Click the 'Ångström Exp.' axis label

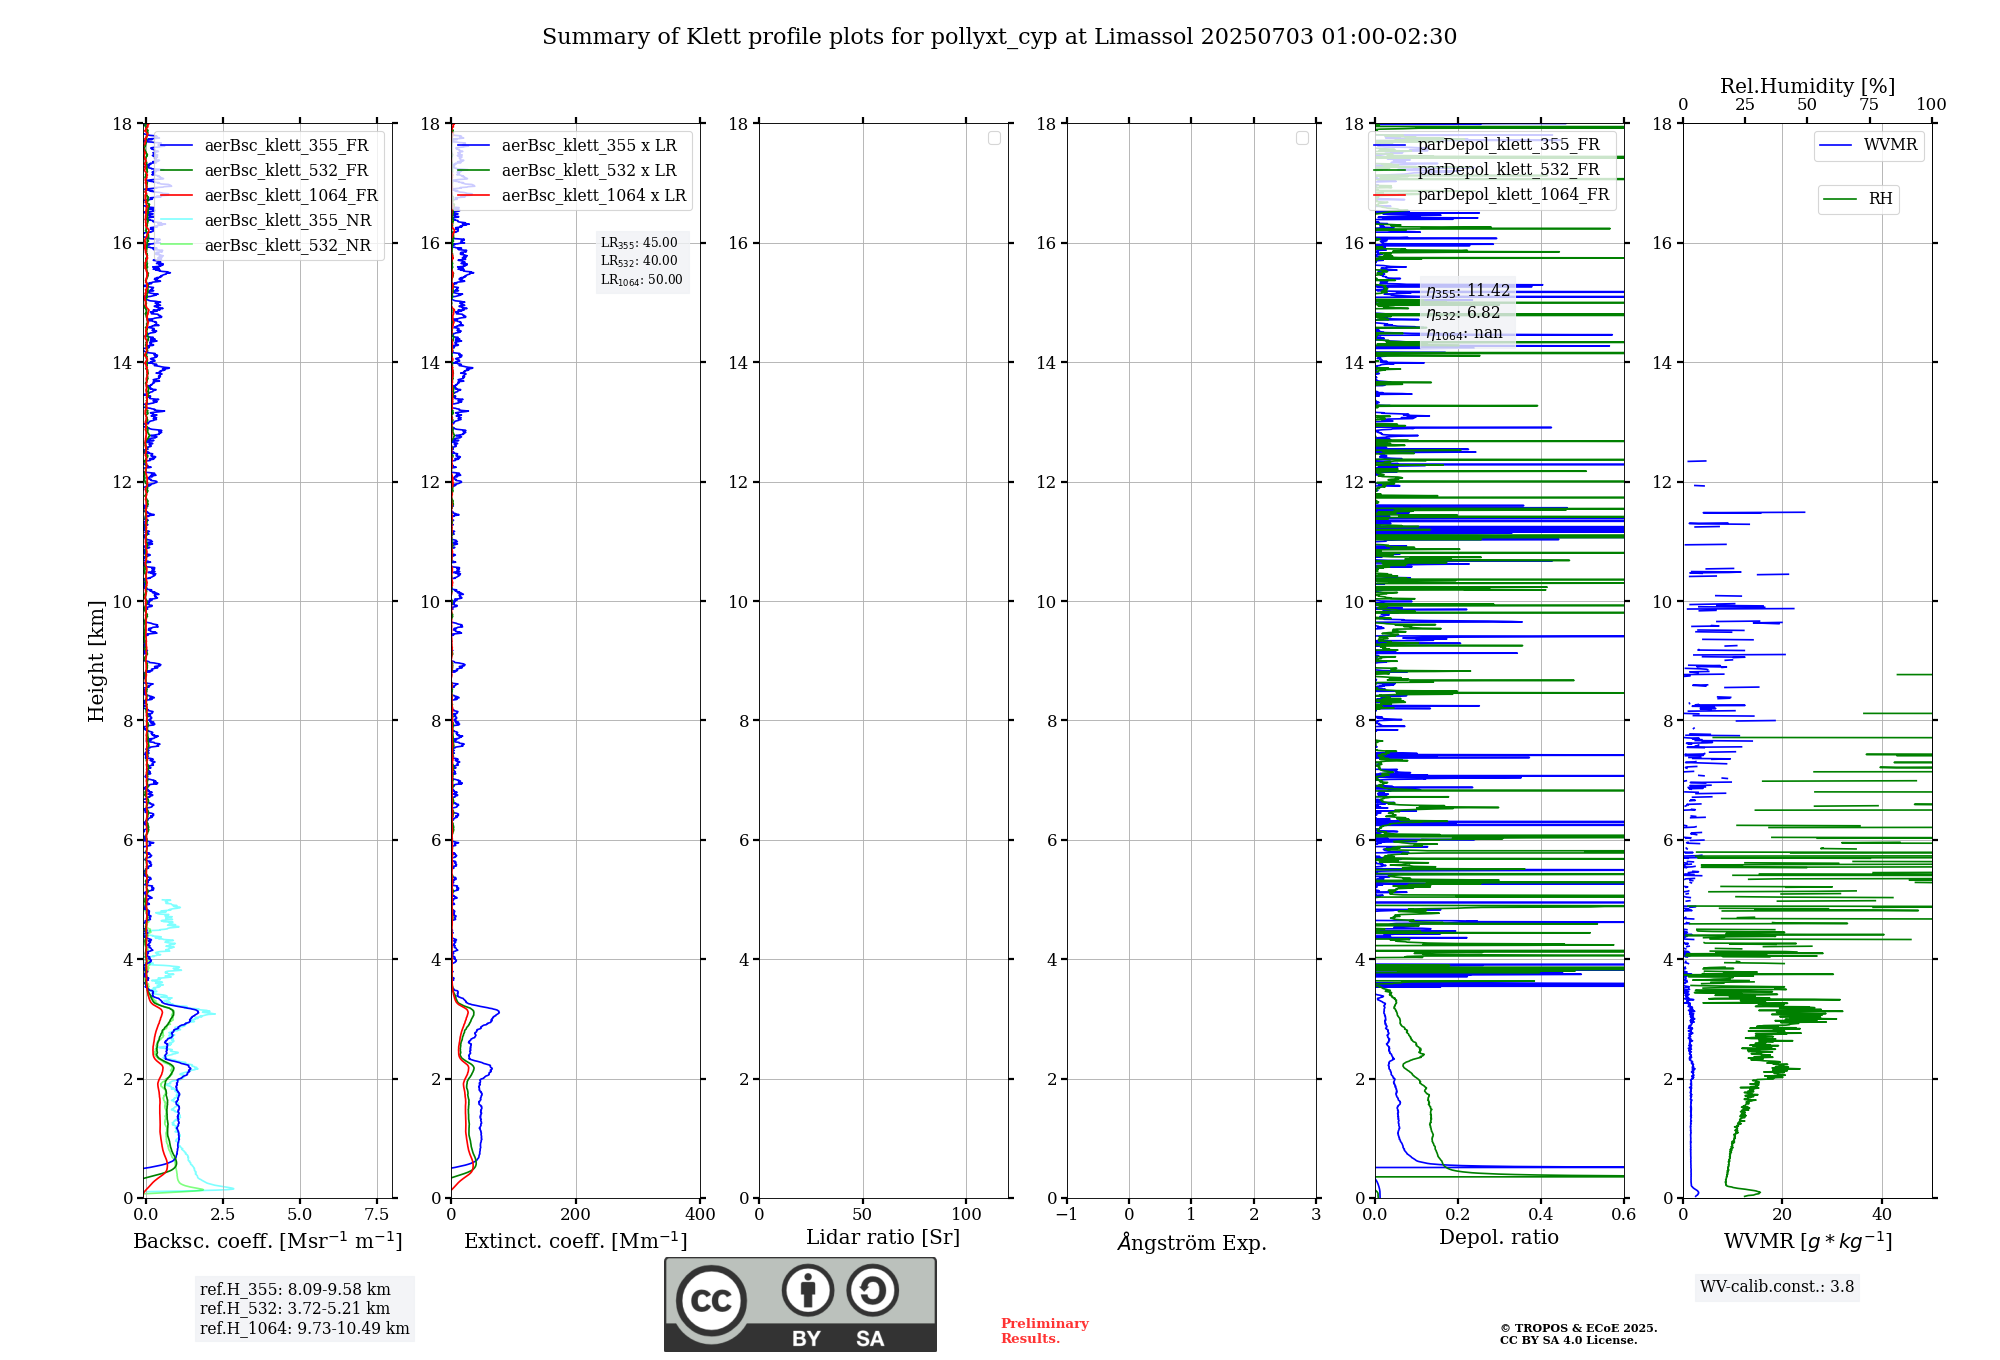(1192, 1242)
